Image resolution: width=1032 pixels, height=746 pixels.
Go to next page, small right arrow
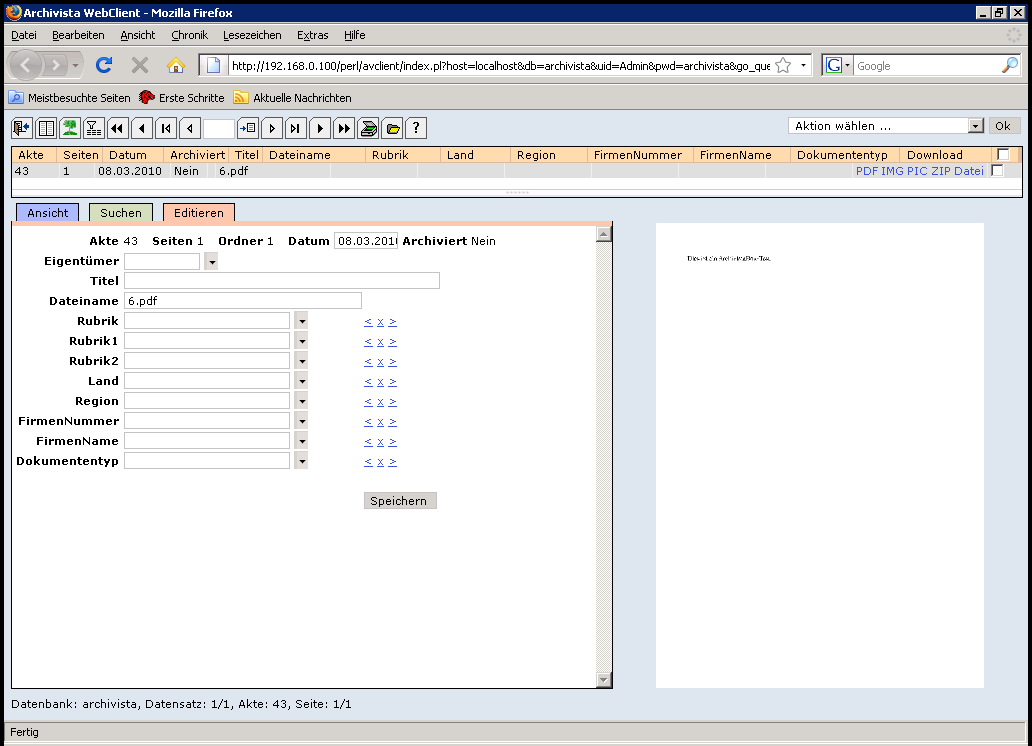(272, 128)
